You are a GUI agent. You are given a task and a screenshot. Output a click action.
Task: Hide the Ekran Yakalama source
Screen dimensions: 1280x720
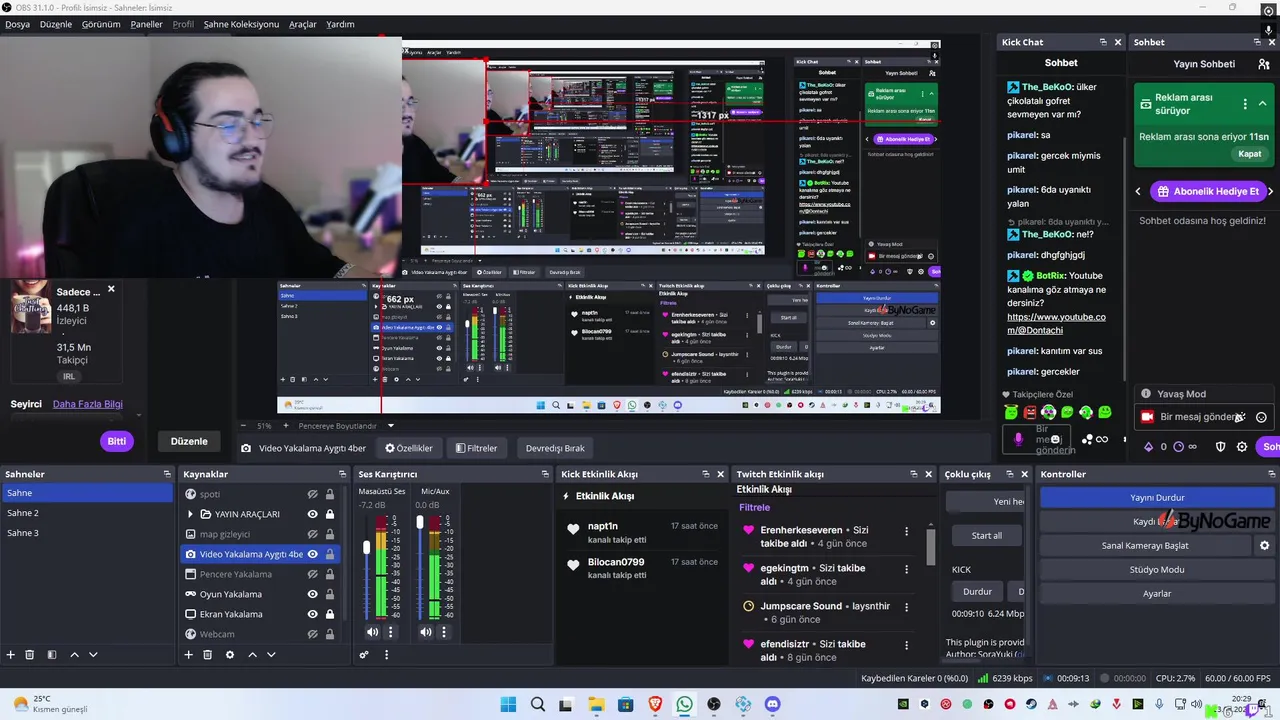[x=313, y=614]
